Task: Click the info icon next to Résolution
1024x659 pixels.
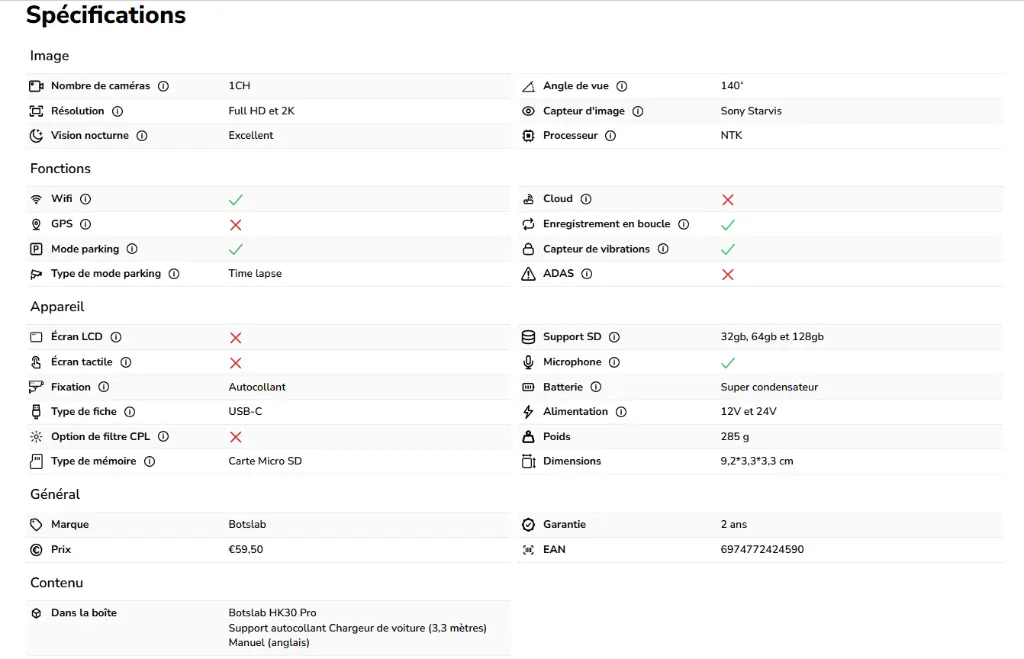Action: (x=118, y=111)
